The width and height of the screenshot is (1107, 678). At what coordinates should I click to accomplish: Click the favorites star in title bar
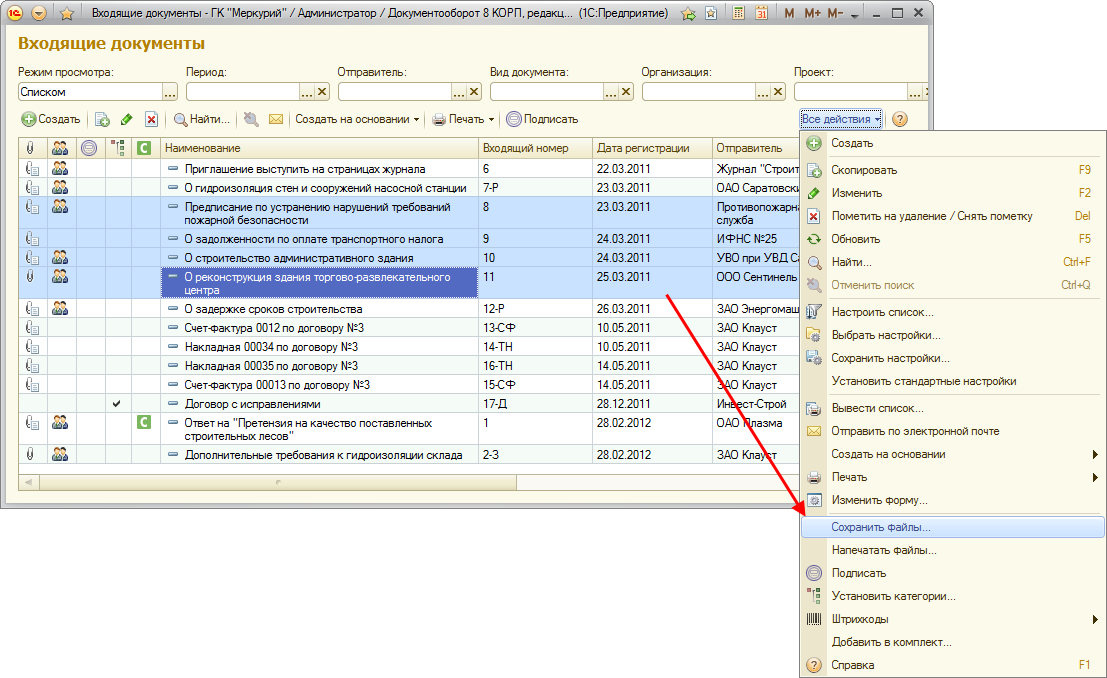click(x=67, y=14)
